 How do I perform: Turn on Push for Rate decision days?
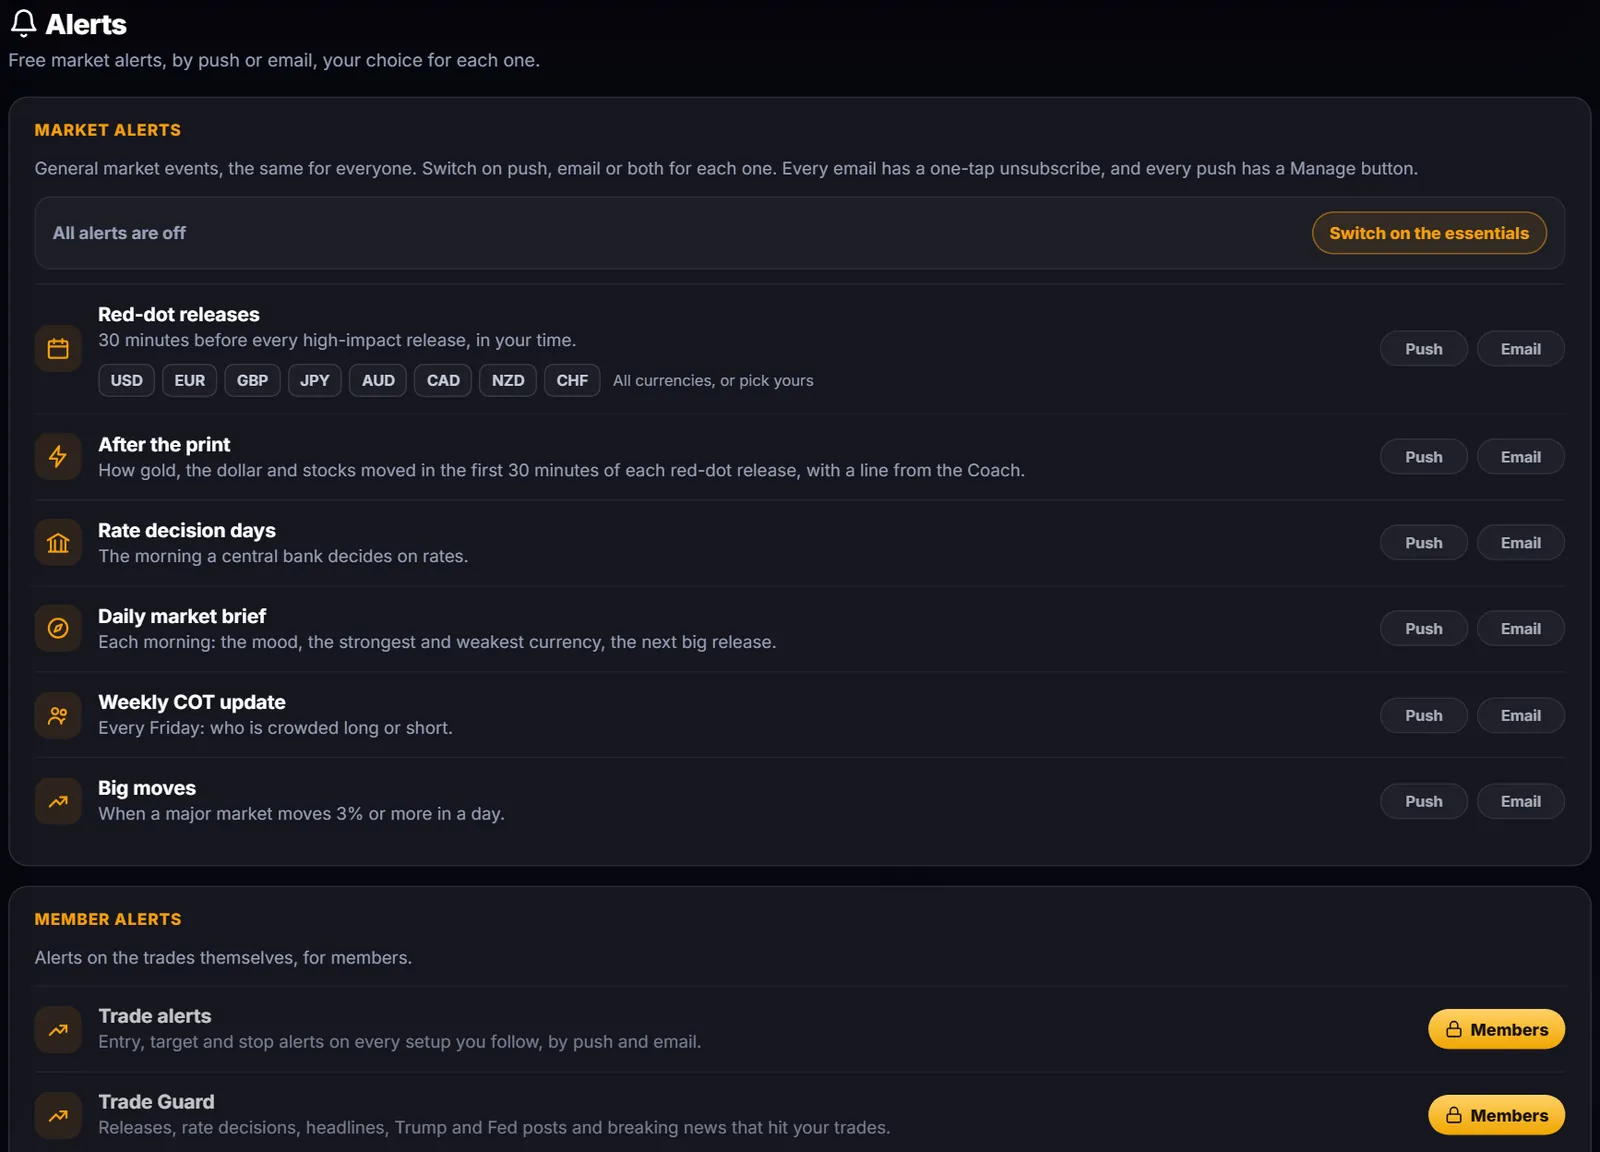pos(1423,543)
